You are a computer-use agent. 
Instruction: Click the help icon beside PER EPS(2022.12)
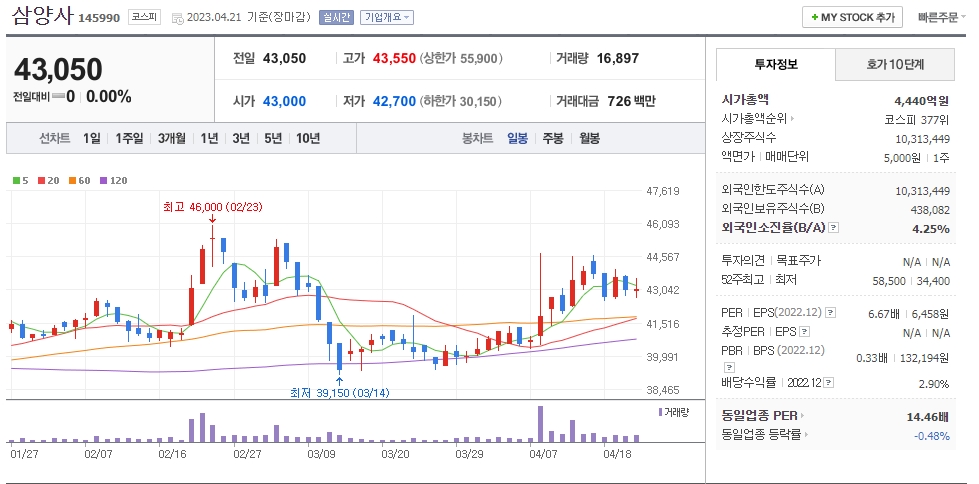pyautogui.click(x=831, y=312)
